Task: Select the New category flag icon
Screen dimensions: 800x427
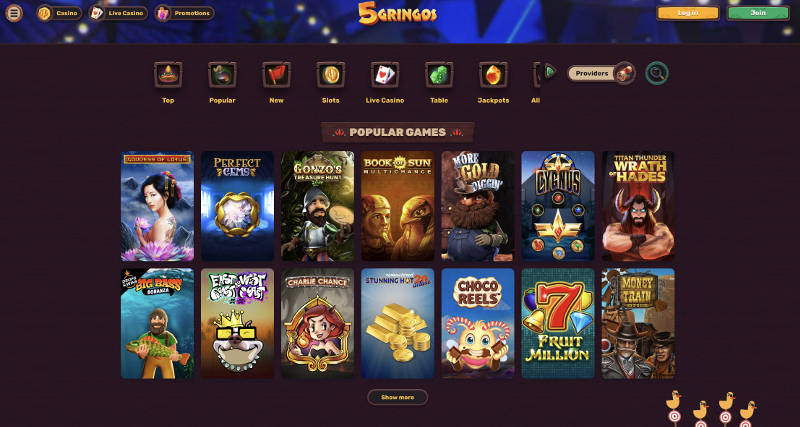Action: tap(277, 74)
